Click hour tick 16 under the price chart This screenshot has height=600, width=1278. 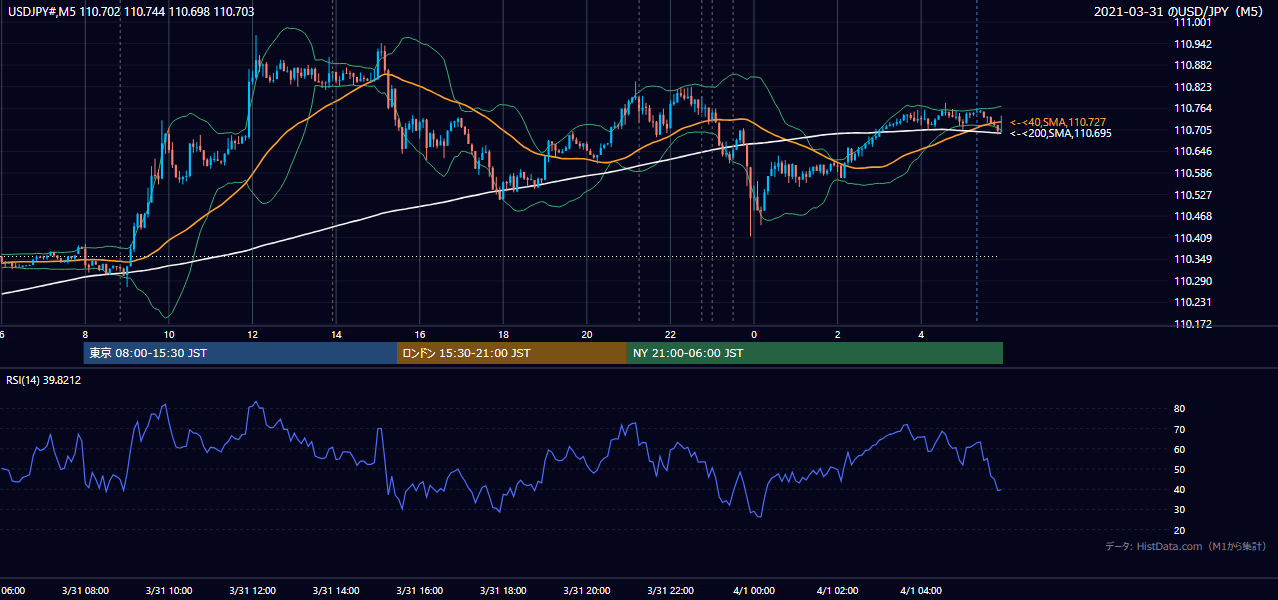(420, 335)
